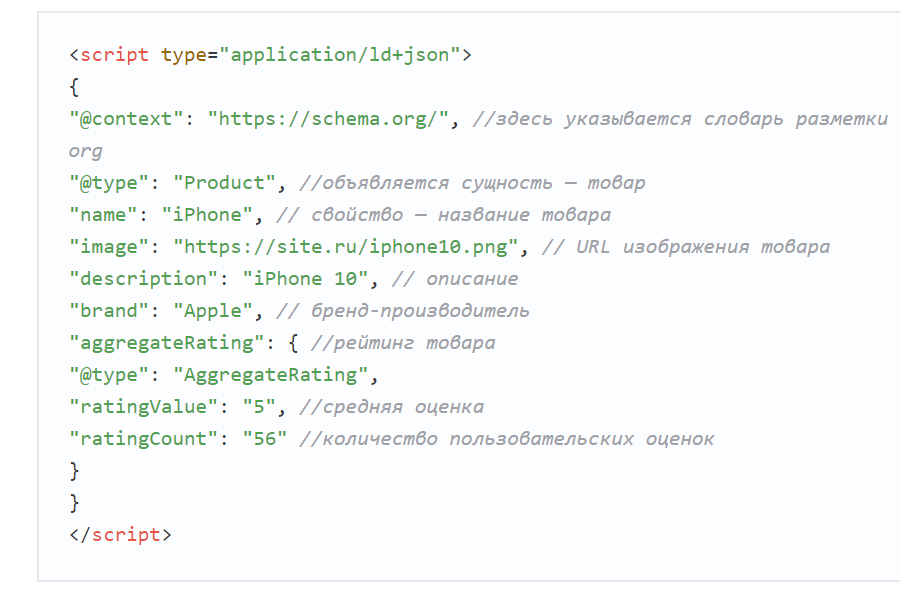900x600 pixels.
Task: Click the https://schema.org/ URL string
Action: (328, 118)
